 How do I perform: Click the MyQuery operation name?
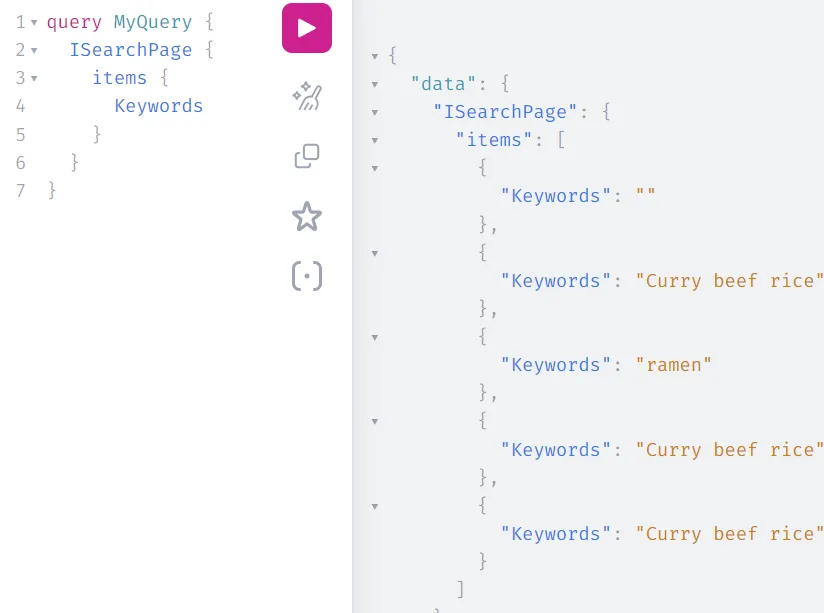153,22
